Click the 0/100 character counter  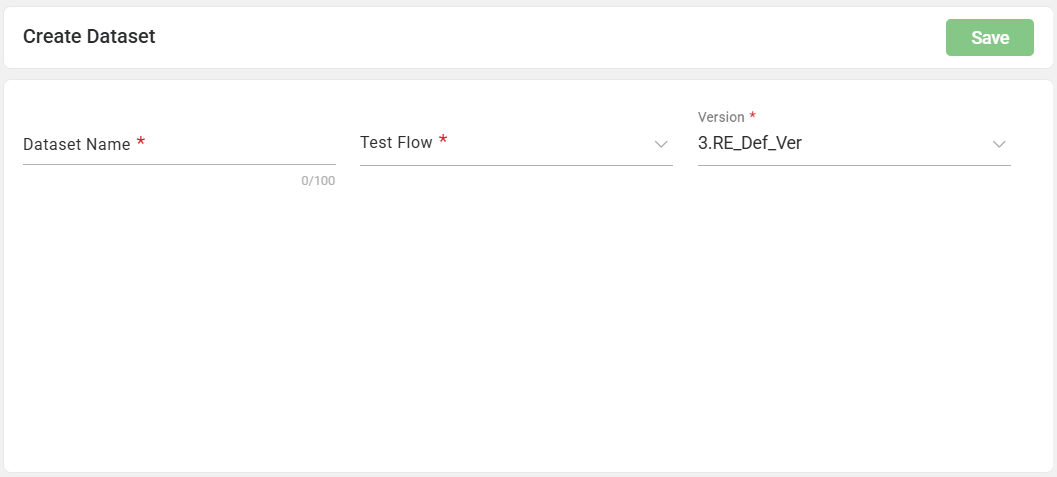coord(318,181)
